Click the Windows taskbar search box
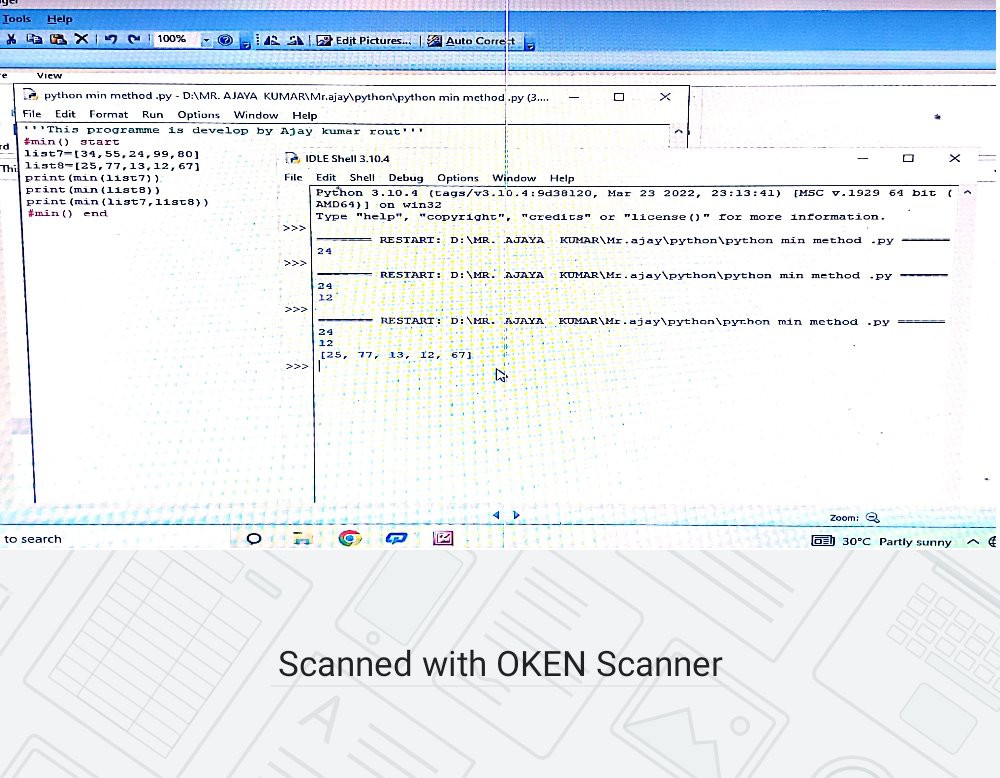This screenshot has height=778, width=1000. 33,539
